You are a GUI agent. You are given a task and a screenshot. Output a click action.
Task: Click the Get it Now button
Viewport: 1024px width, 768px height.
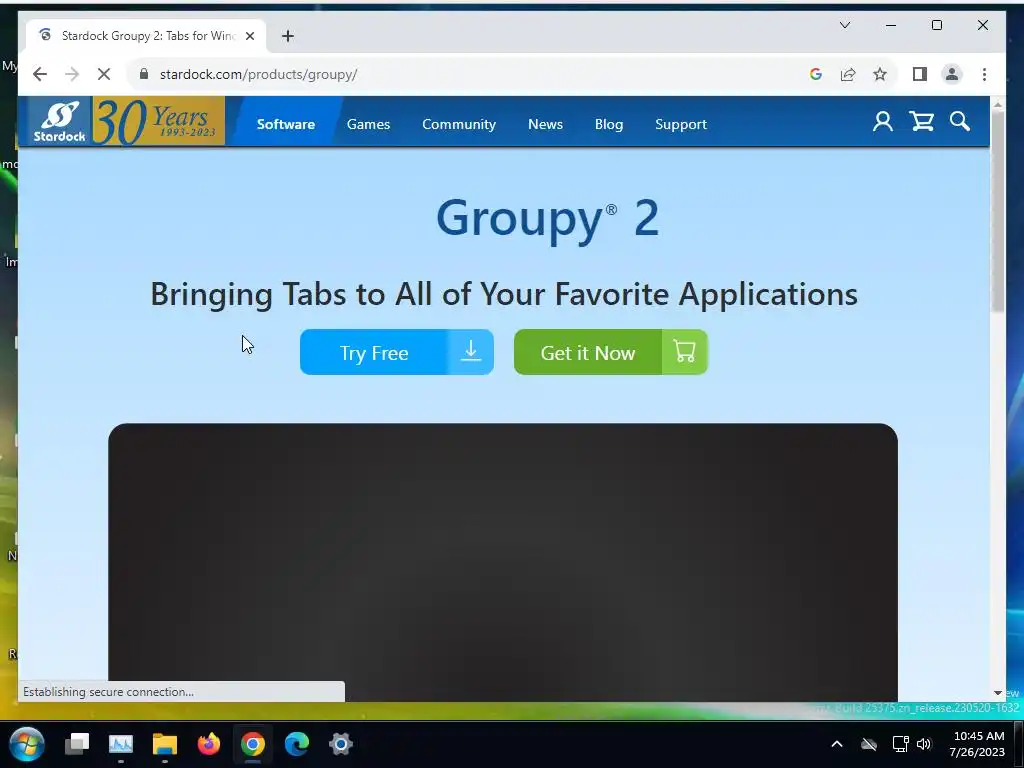click(x=611, y=353)
